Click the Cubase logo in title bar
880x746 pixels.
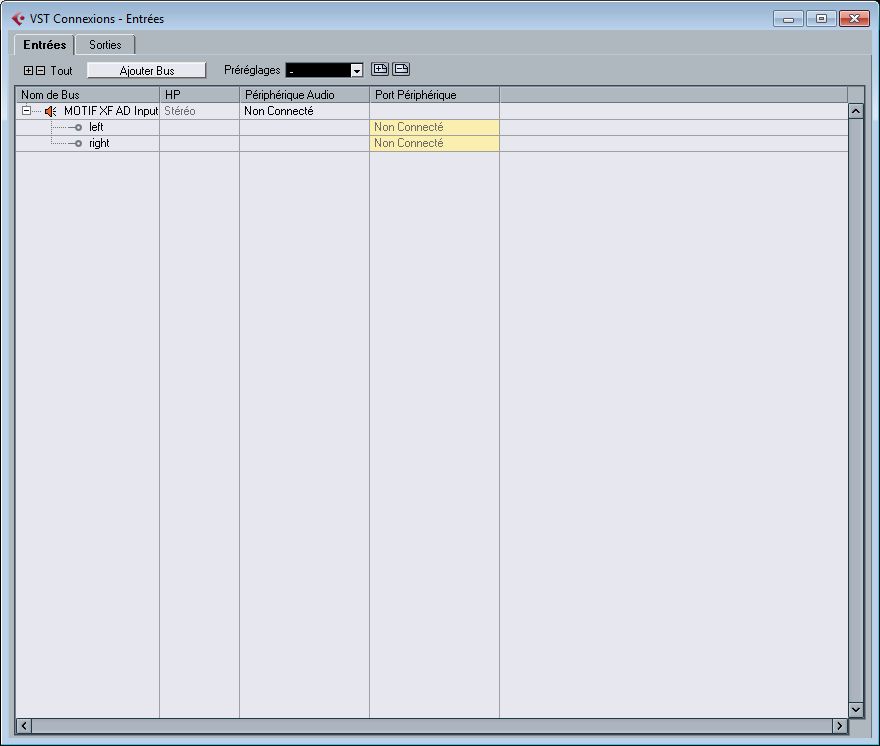coord(18,18)
